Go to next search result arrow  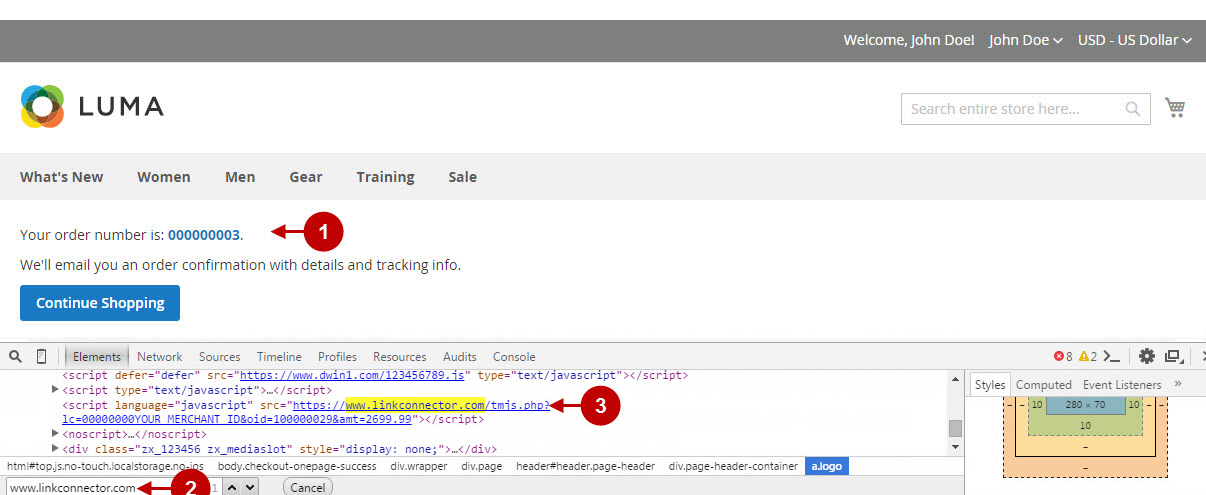(x=249, y=487)
